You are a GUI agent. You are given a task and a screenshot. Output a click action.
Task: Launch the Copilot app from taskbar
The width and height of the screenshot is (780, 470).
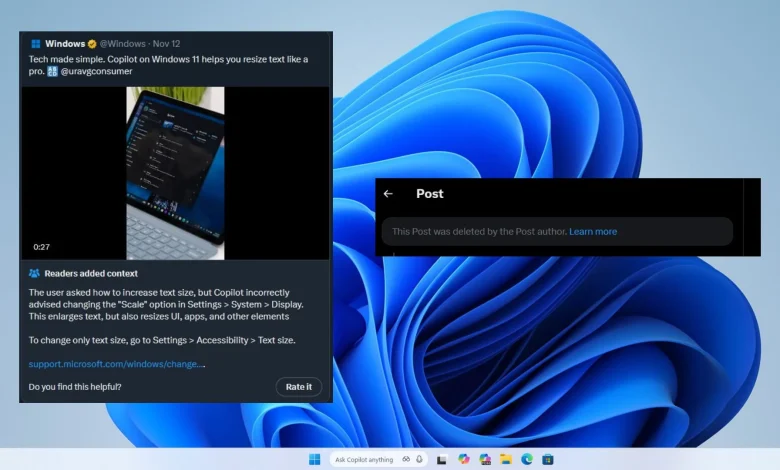click(464, 459)
